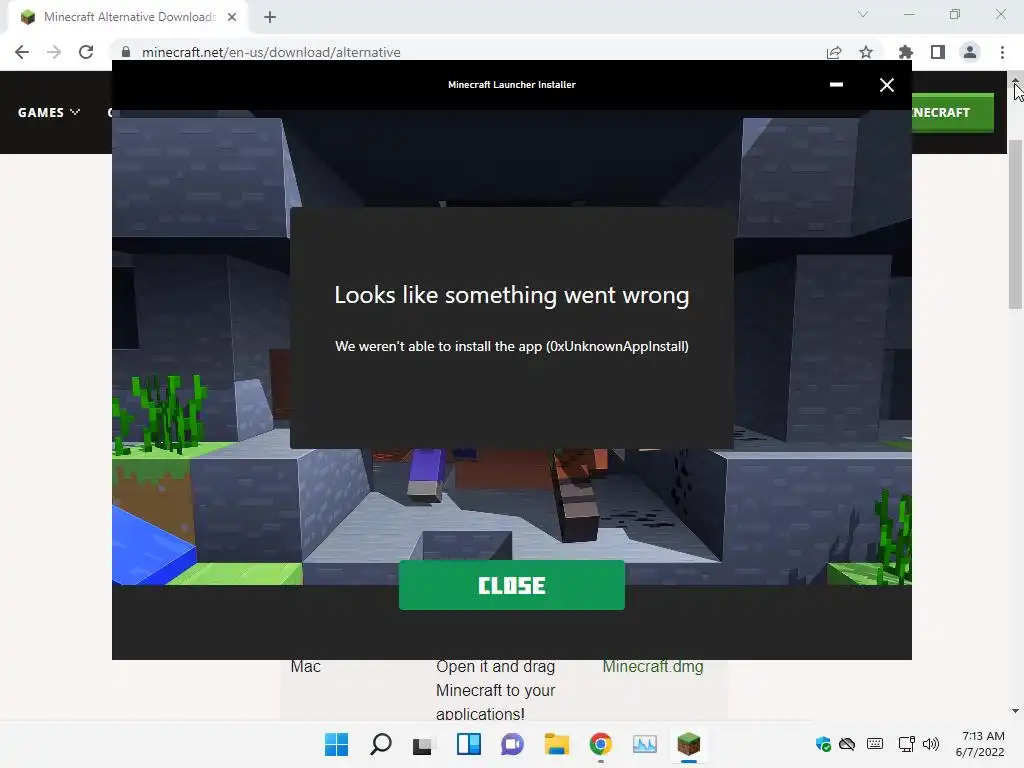
Task: Click the 'Looks like something went wrong' heading
Action: [x=511, y=295]
